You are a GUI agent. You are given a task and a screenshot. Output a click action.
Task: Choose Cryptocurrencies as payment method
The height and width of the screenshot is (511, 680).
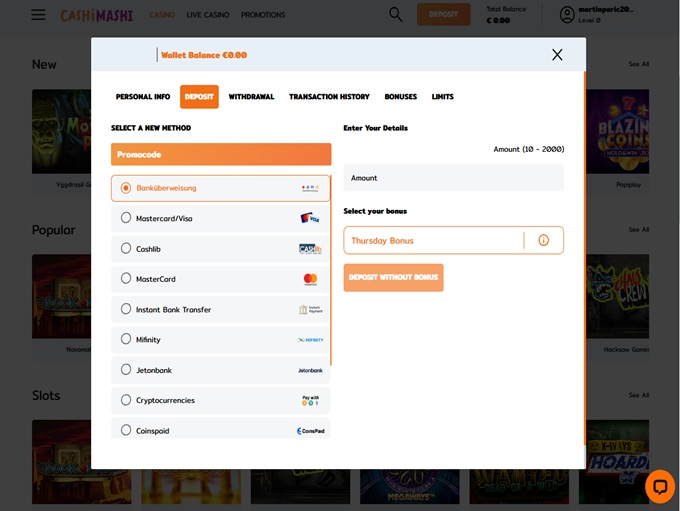[165, 400]
